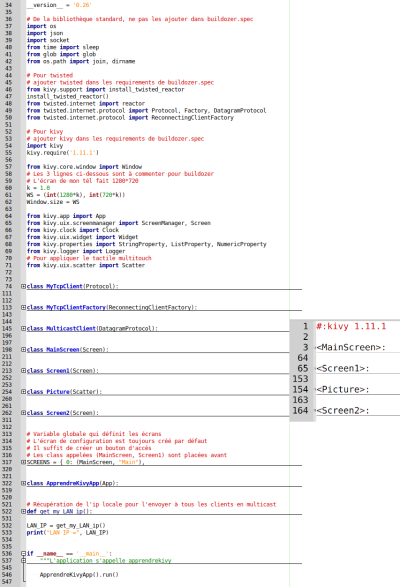Expand the get_my_LAN_ip function fold
The width and height of the screenshot is (400, 587).
pos(23,511)
